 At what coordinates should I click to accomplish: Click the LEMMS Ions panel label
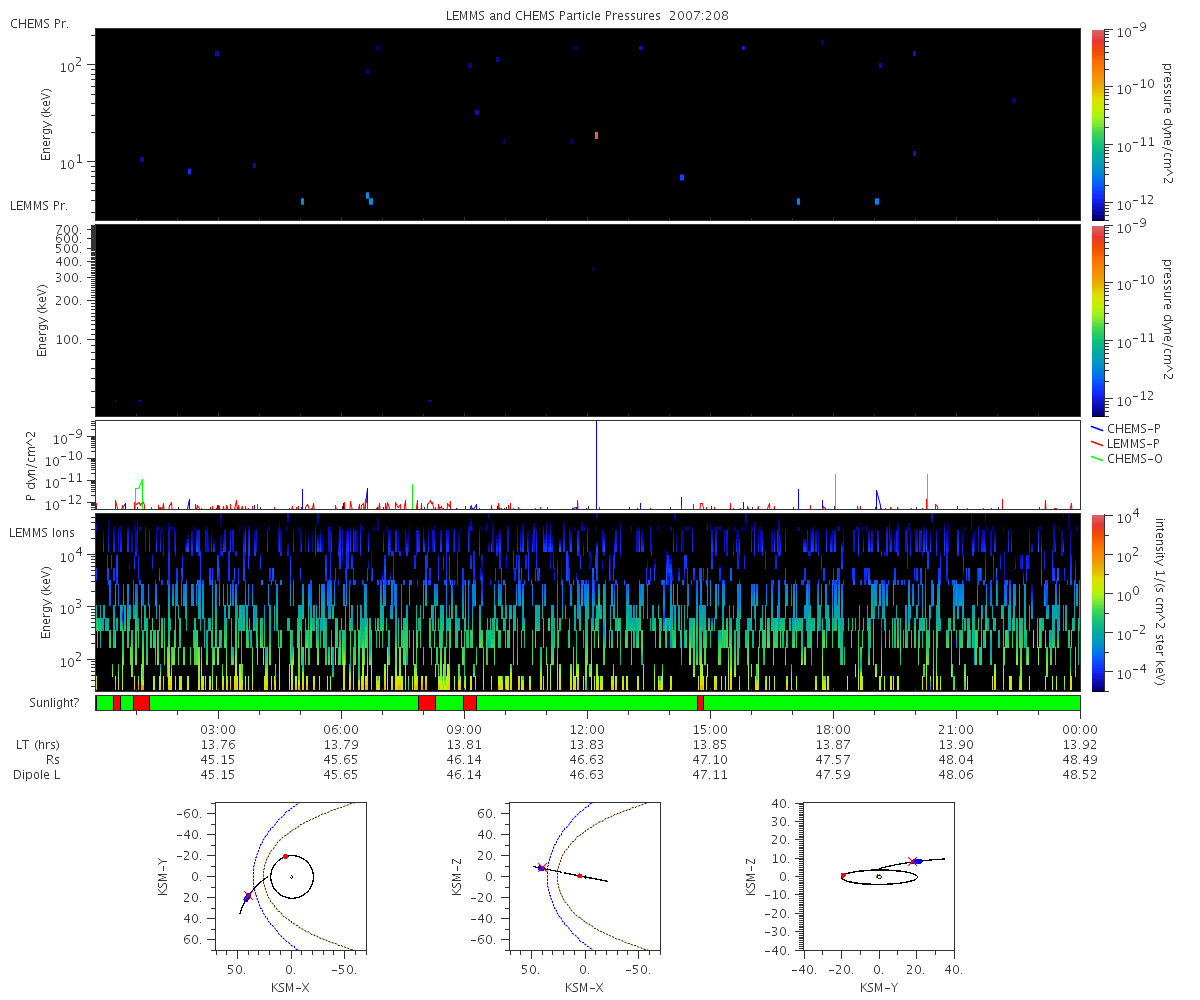42,530
